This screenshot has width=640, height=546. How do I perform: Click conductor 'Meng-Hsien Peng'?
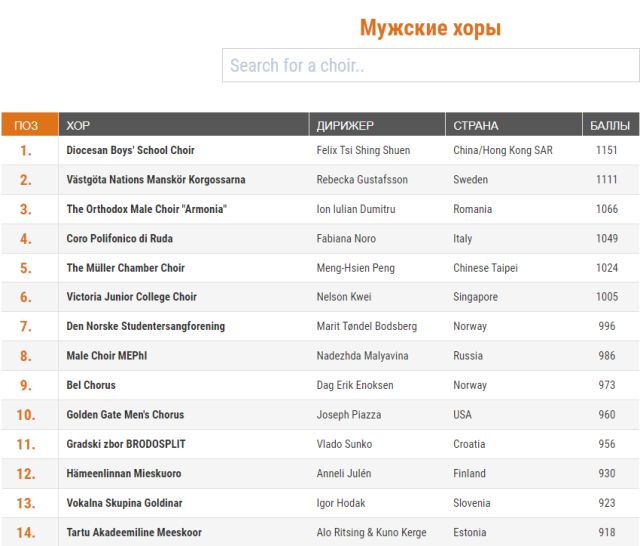click(x=356, y=268)
